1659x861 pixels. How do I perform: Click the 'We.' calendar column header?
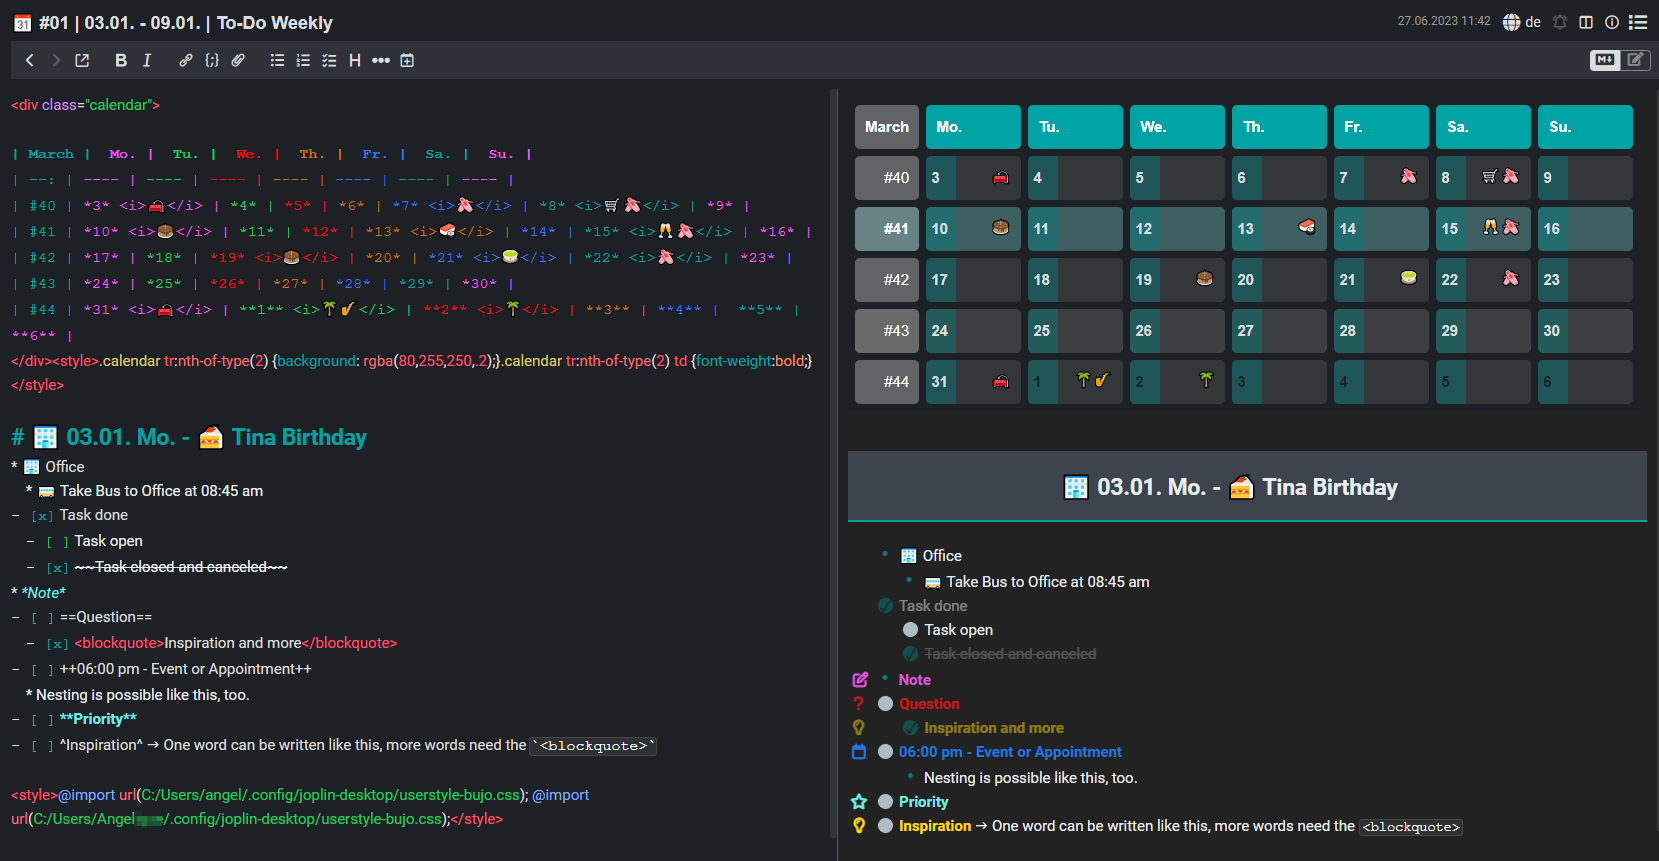pyautogui.click(x=1177, y=127)
